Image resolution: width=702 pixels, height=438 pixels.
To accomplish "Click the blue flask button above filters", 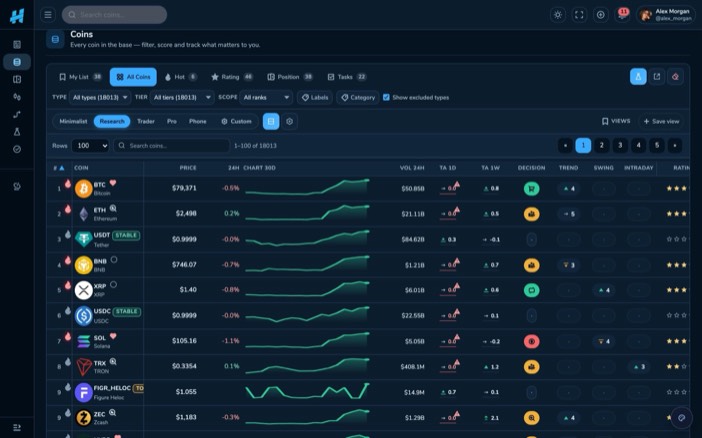I will 638,77.
